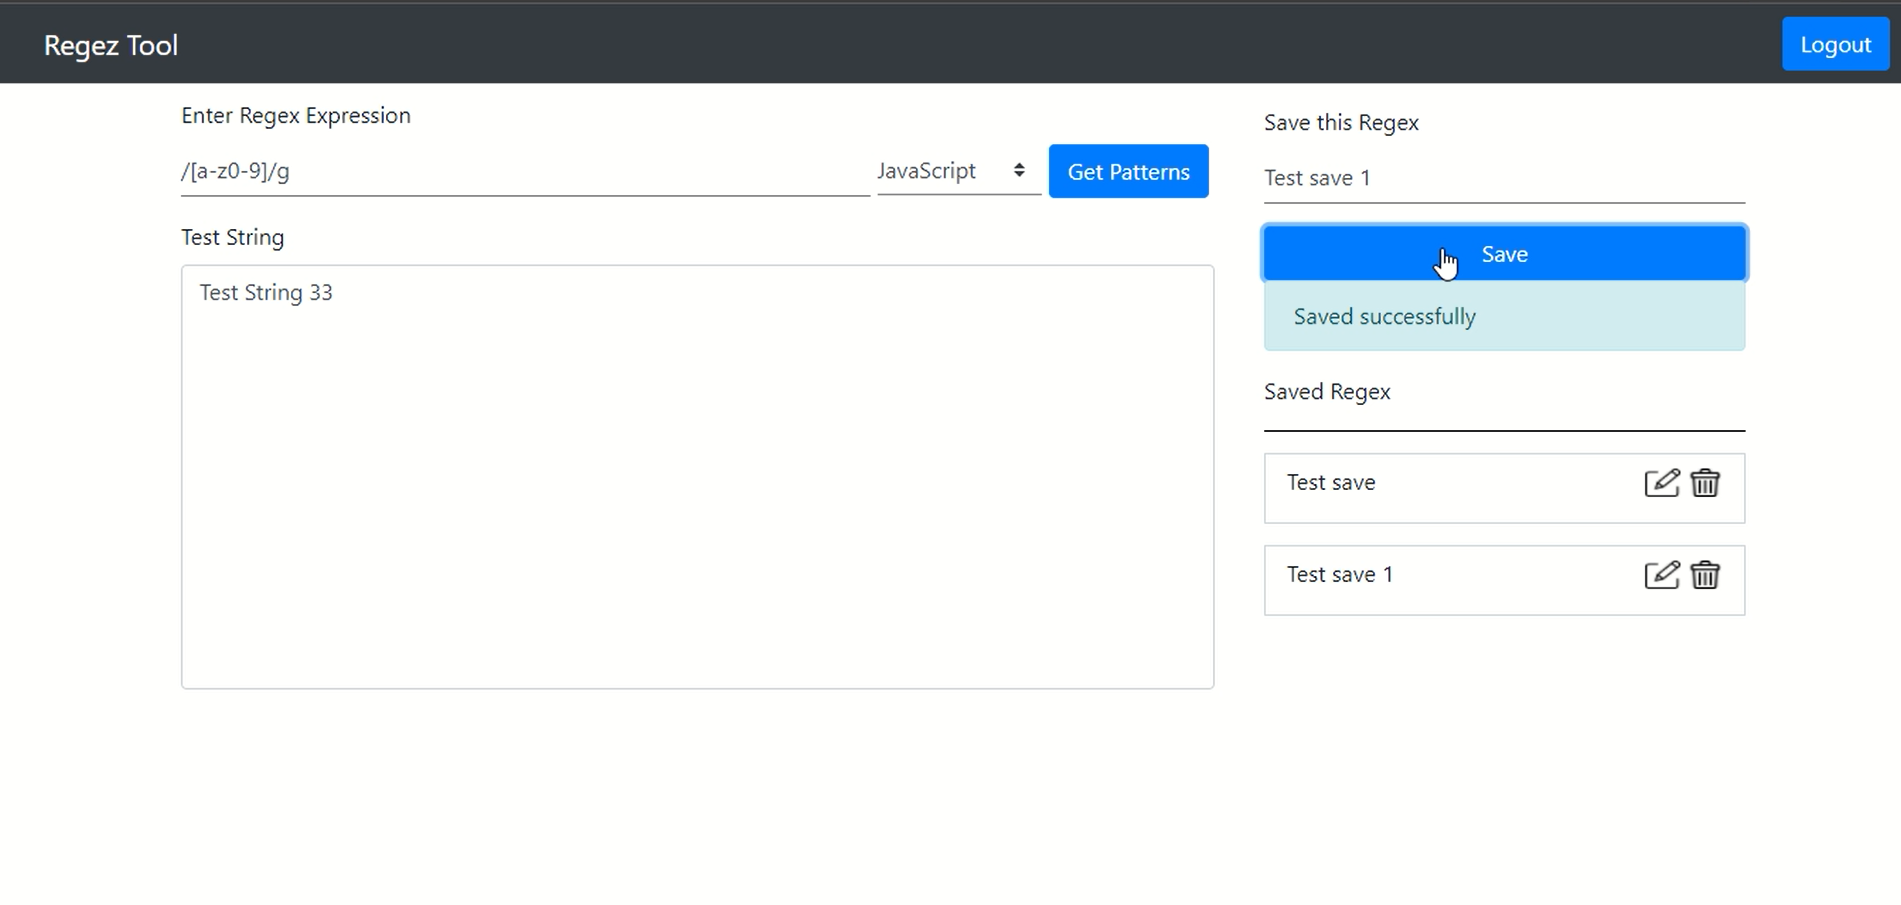Click the 'Enter Regex Expression' label
Screen dimensions: 1901x905
coord(296,116)
